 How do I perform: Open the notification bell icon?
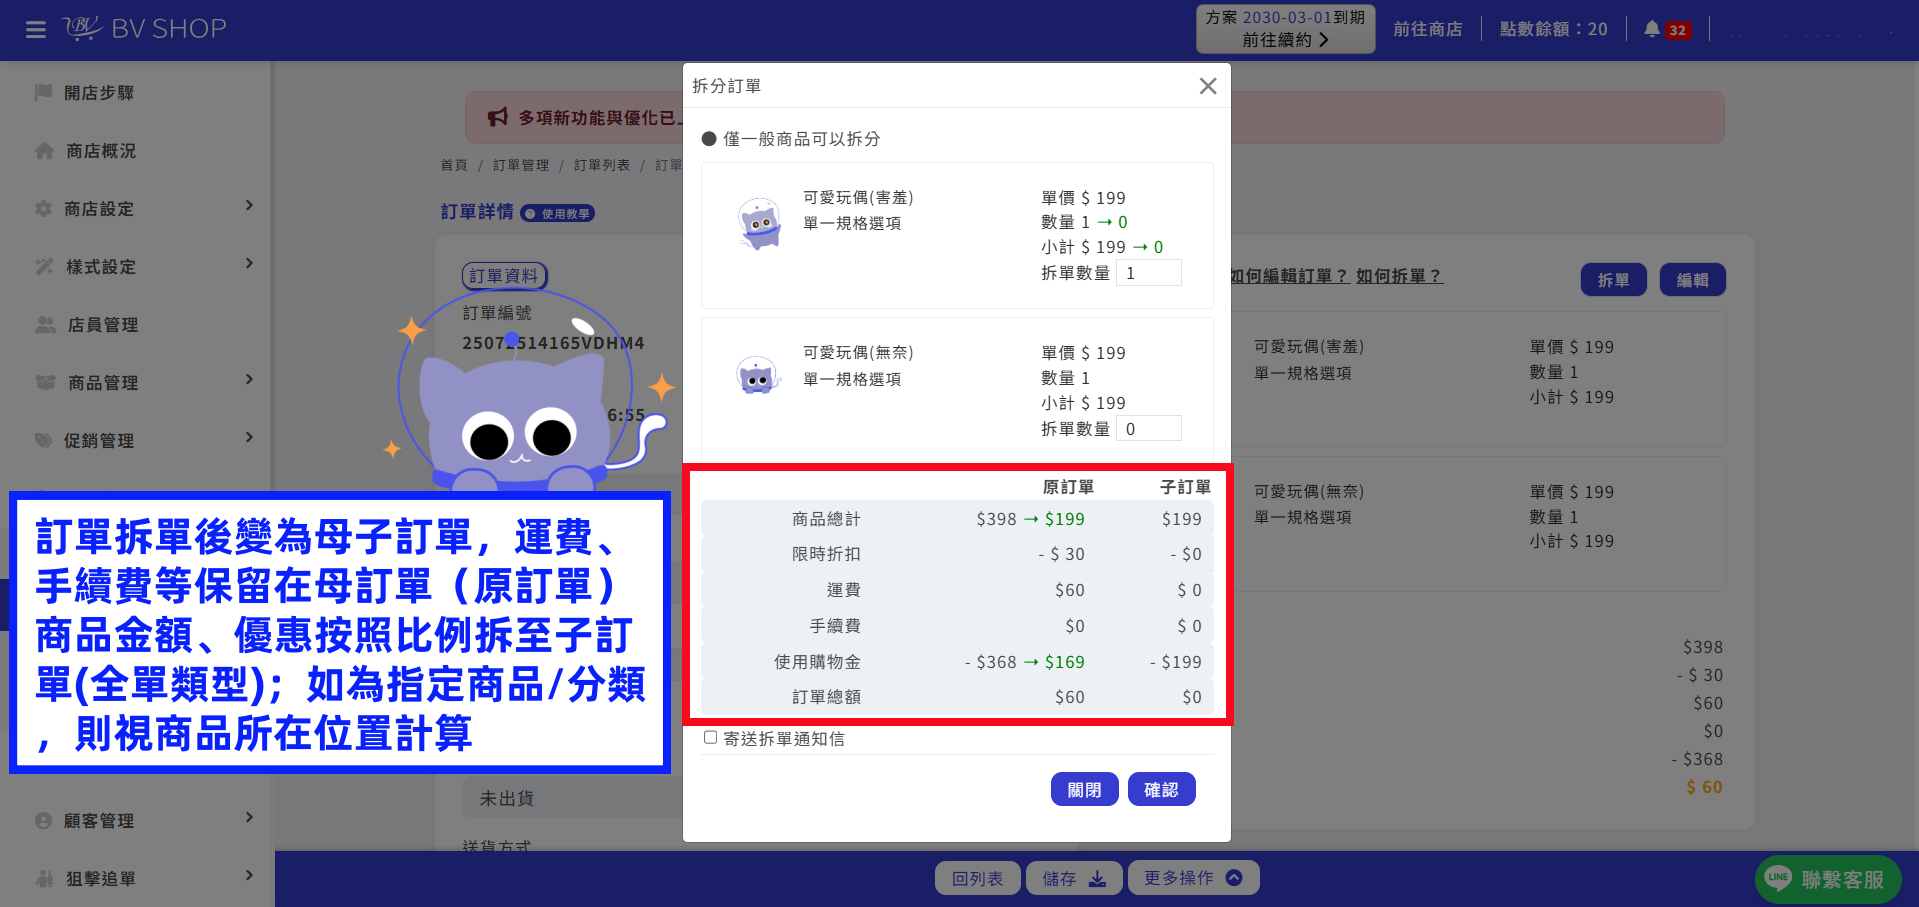(1652, 29)
